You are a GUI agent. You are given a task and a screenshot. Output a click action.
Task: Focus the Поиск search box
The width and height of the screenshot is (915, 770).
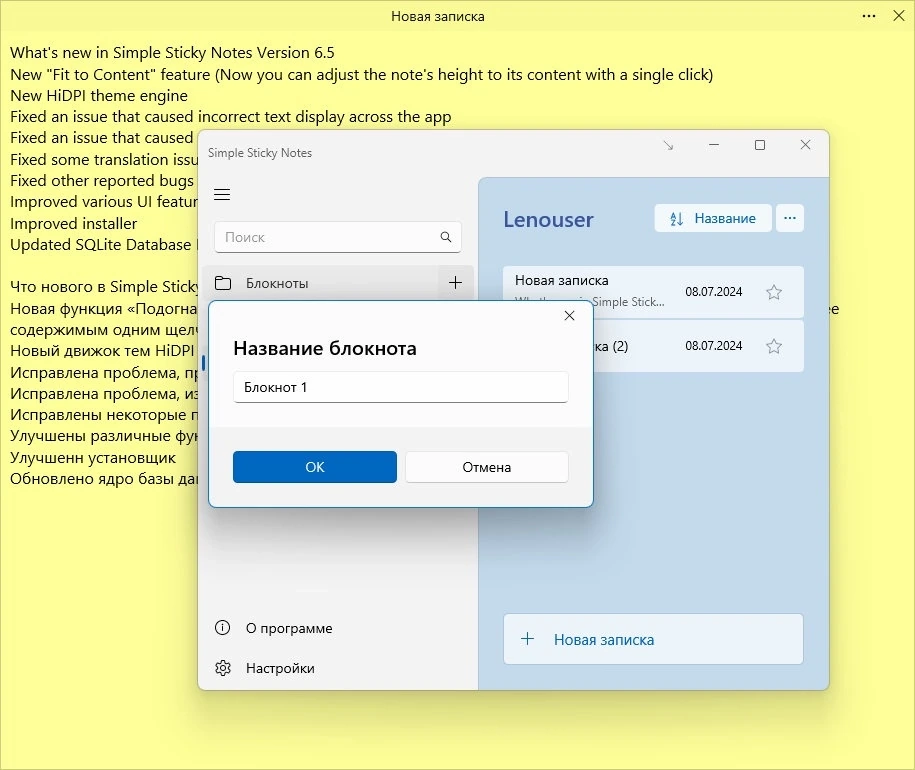click(337, 237)
